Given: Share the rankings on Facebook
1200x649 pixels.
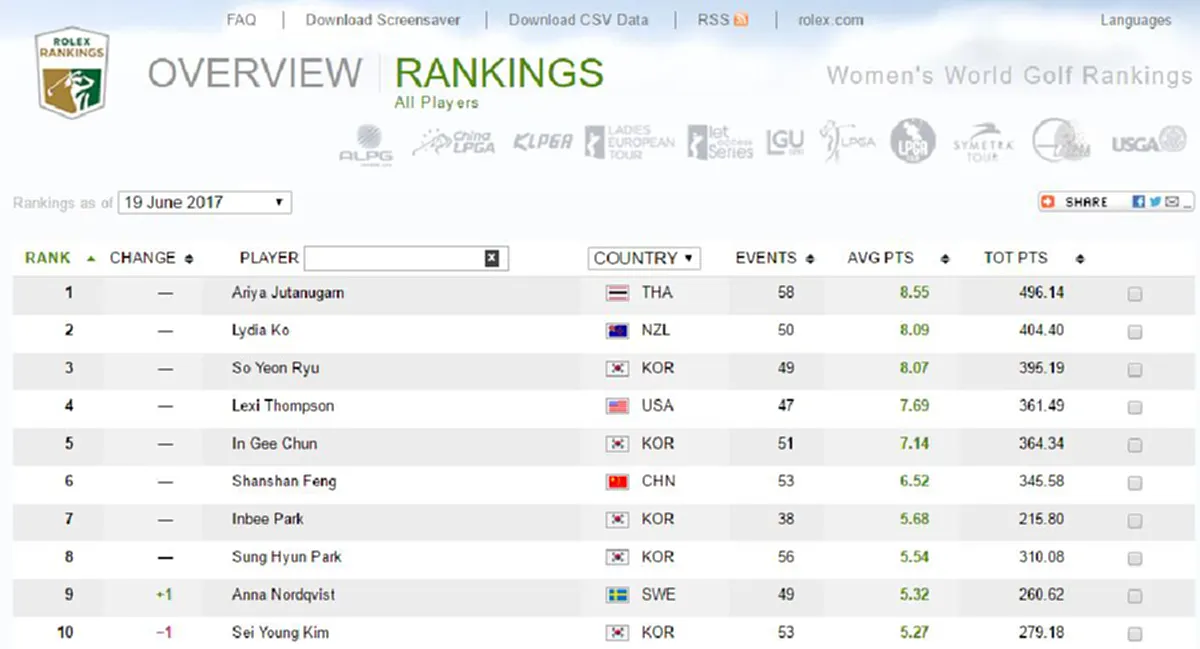Looking at the screenshot, I should (1139, 202).
